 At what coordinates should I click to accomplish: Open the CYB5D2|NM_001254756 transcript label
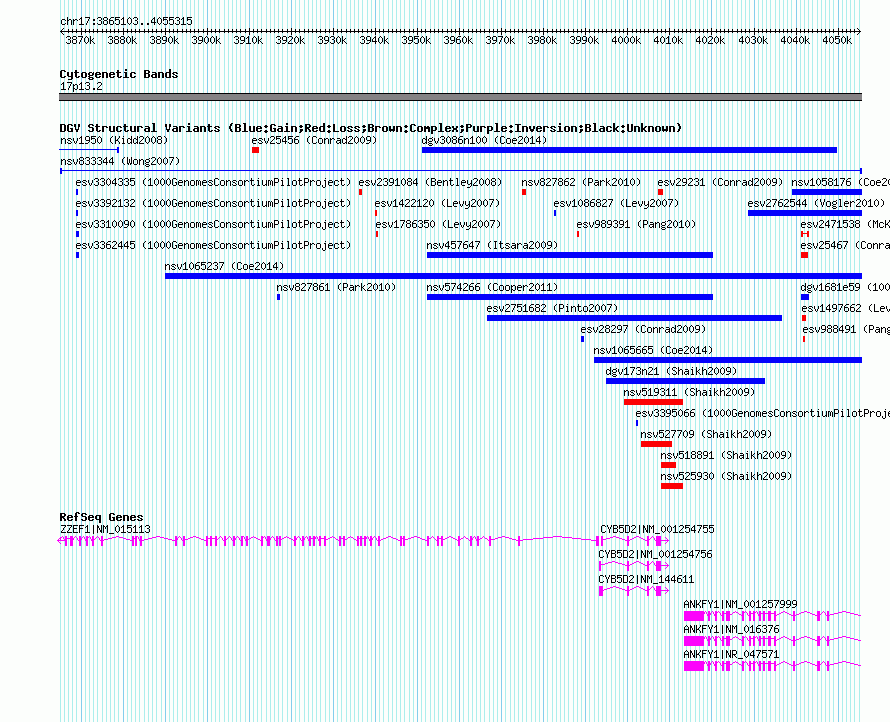pyautogui.click(x=655, y=554)
